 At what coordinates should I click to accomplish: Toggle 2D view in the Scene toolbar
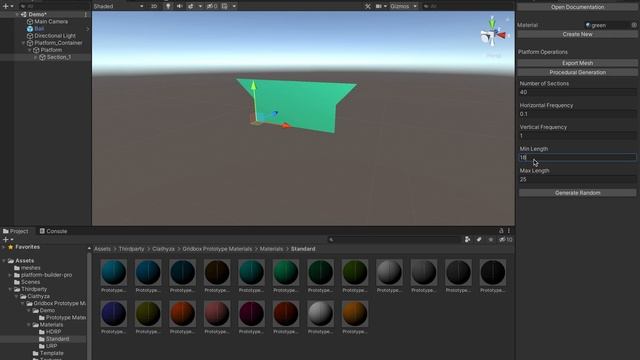[154, 6]
